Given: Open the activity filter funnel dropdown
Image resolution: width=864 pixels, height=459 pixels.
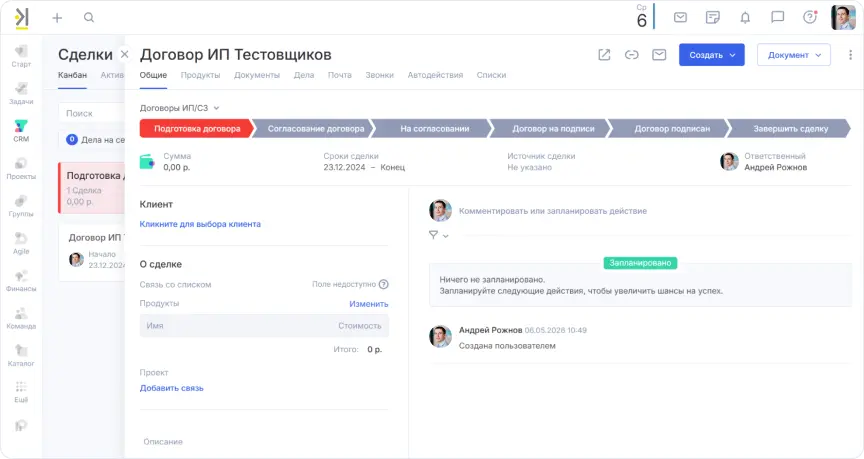Looking at the screenshot, I should coord(439,235).
